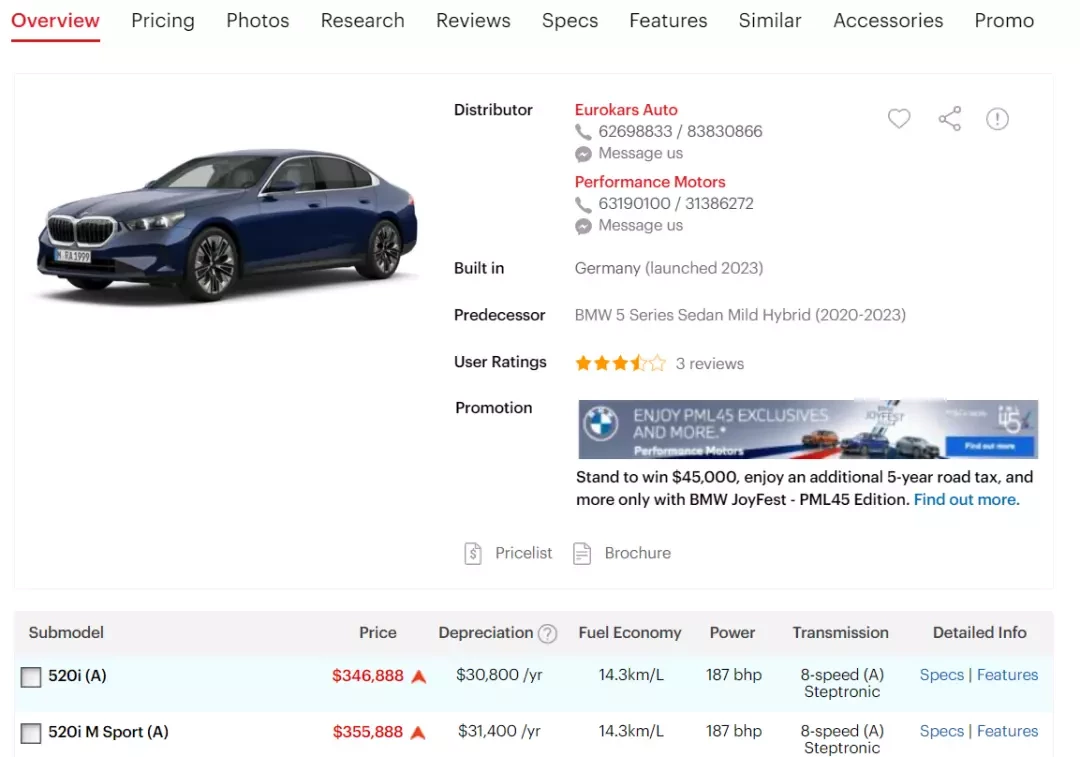Screen dimensions: 1080x757
Task: Call Performance Motors number 63190100 / 31386272
Action: [676, 204]
